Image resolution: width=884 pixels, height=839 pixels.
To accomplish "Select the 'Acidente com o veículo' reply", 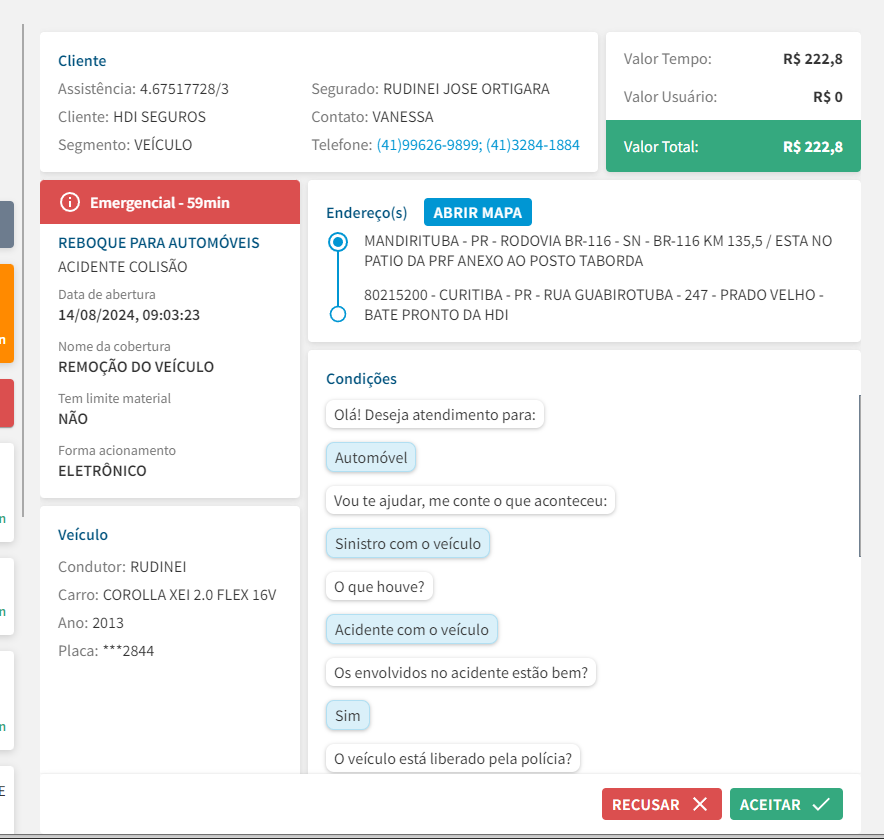I will [x=412, y=630].
